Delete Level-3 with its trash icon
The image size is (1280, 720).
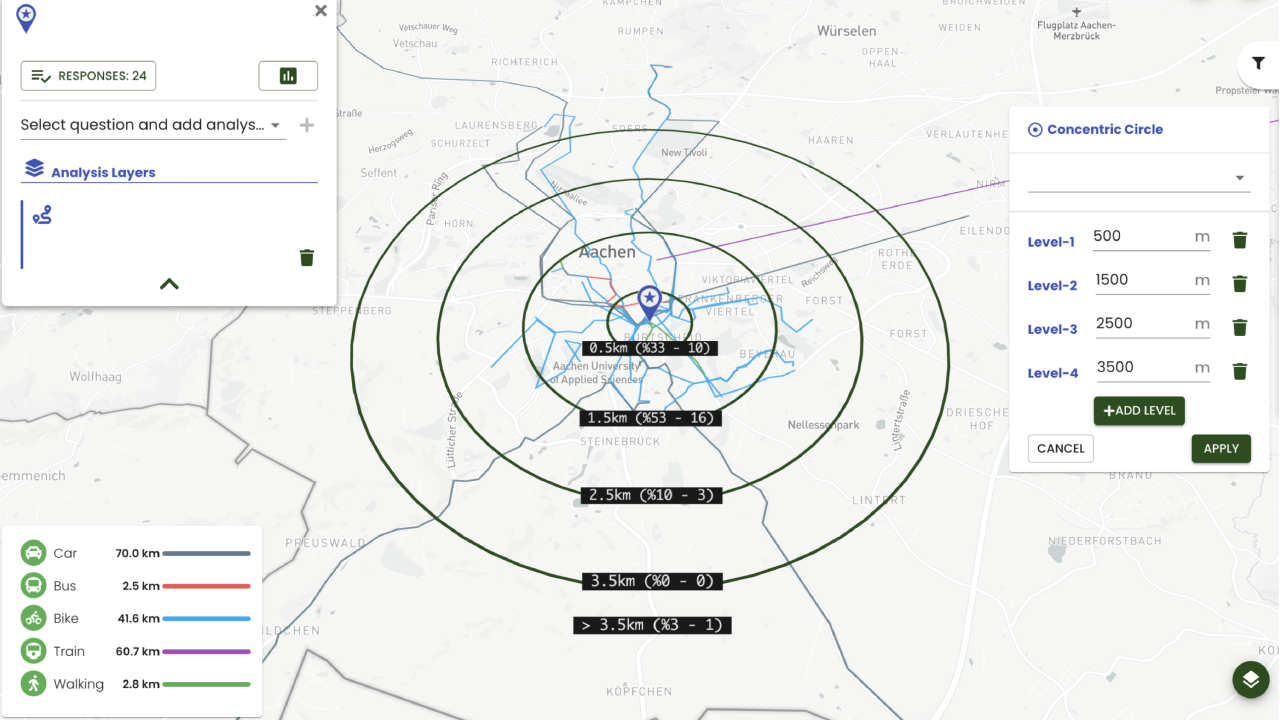click(x=1240, y=327)
